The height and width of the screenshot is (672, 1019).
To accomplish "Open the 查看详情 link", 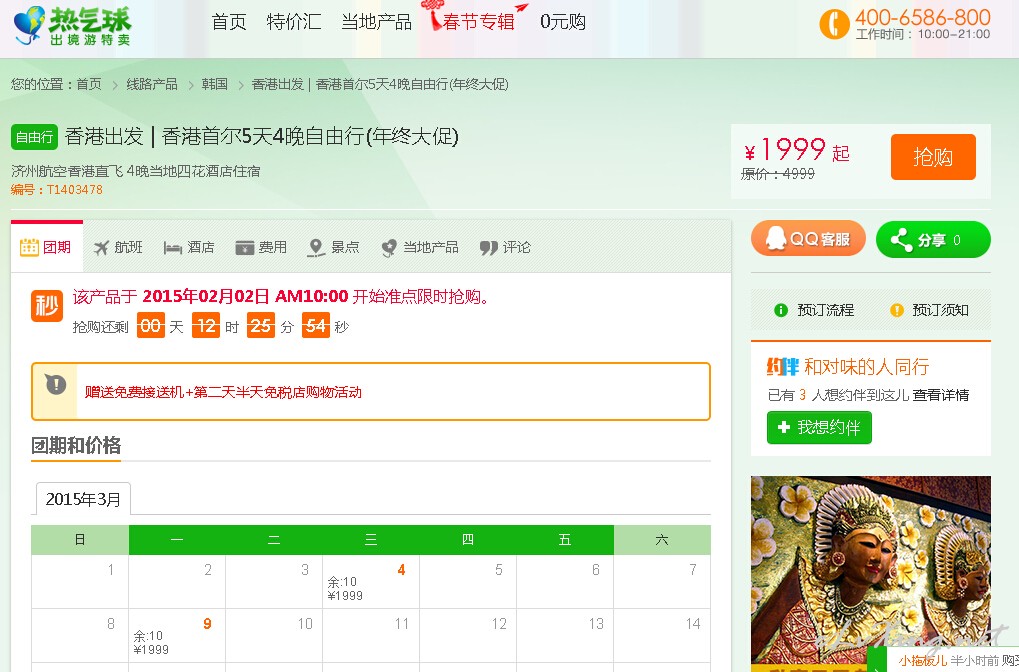I will coord(940,395).
